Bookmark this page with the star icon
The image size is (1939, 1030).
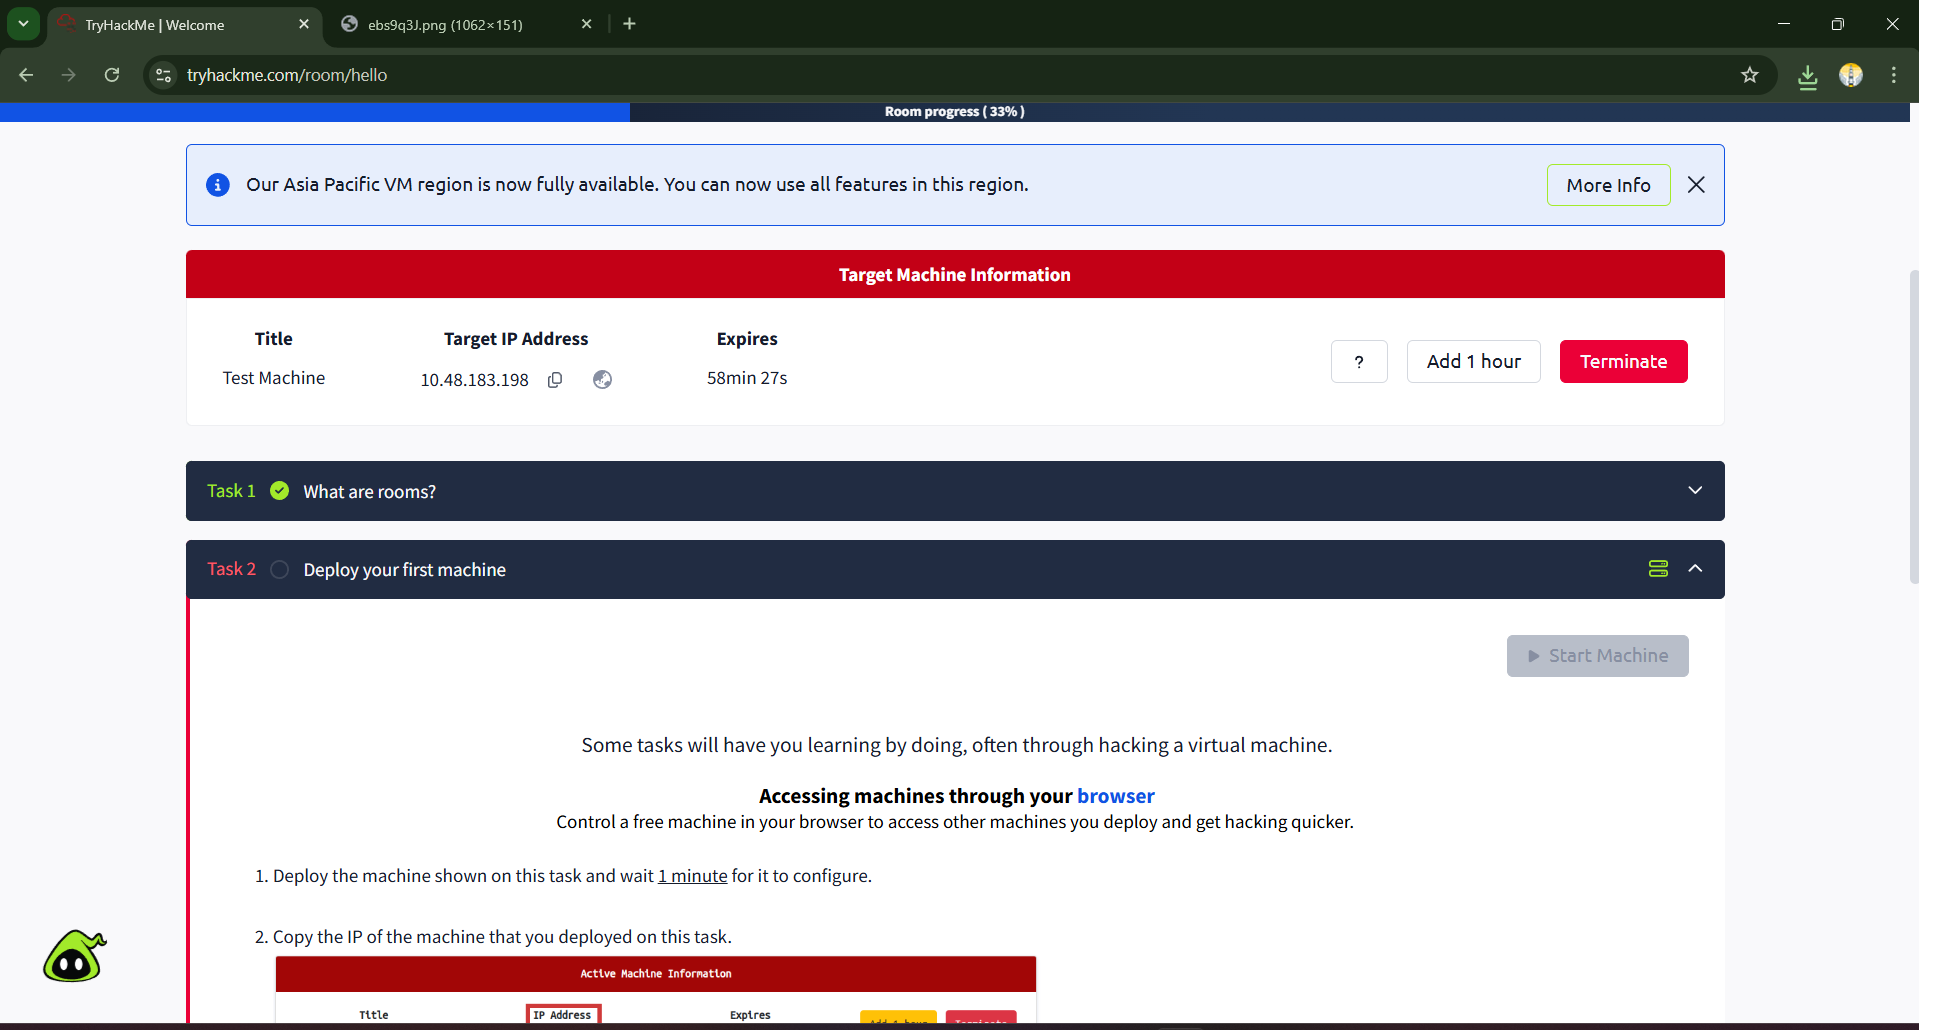point(1749,75)
